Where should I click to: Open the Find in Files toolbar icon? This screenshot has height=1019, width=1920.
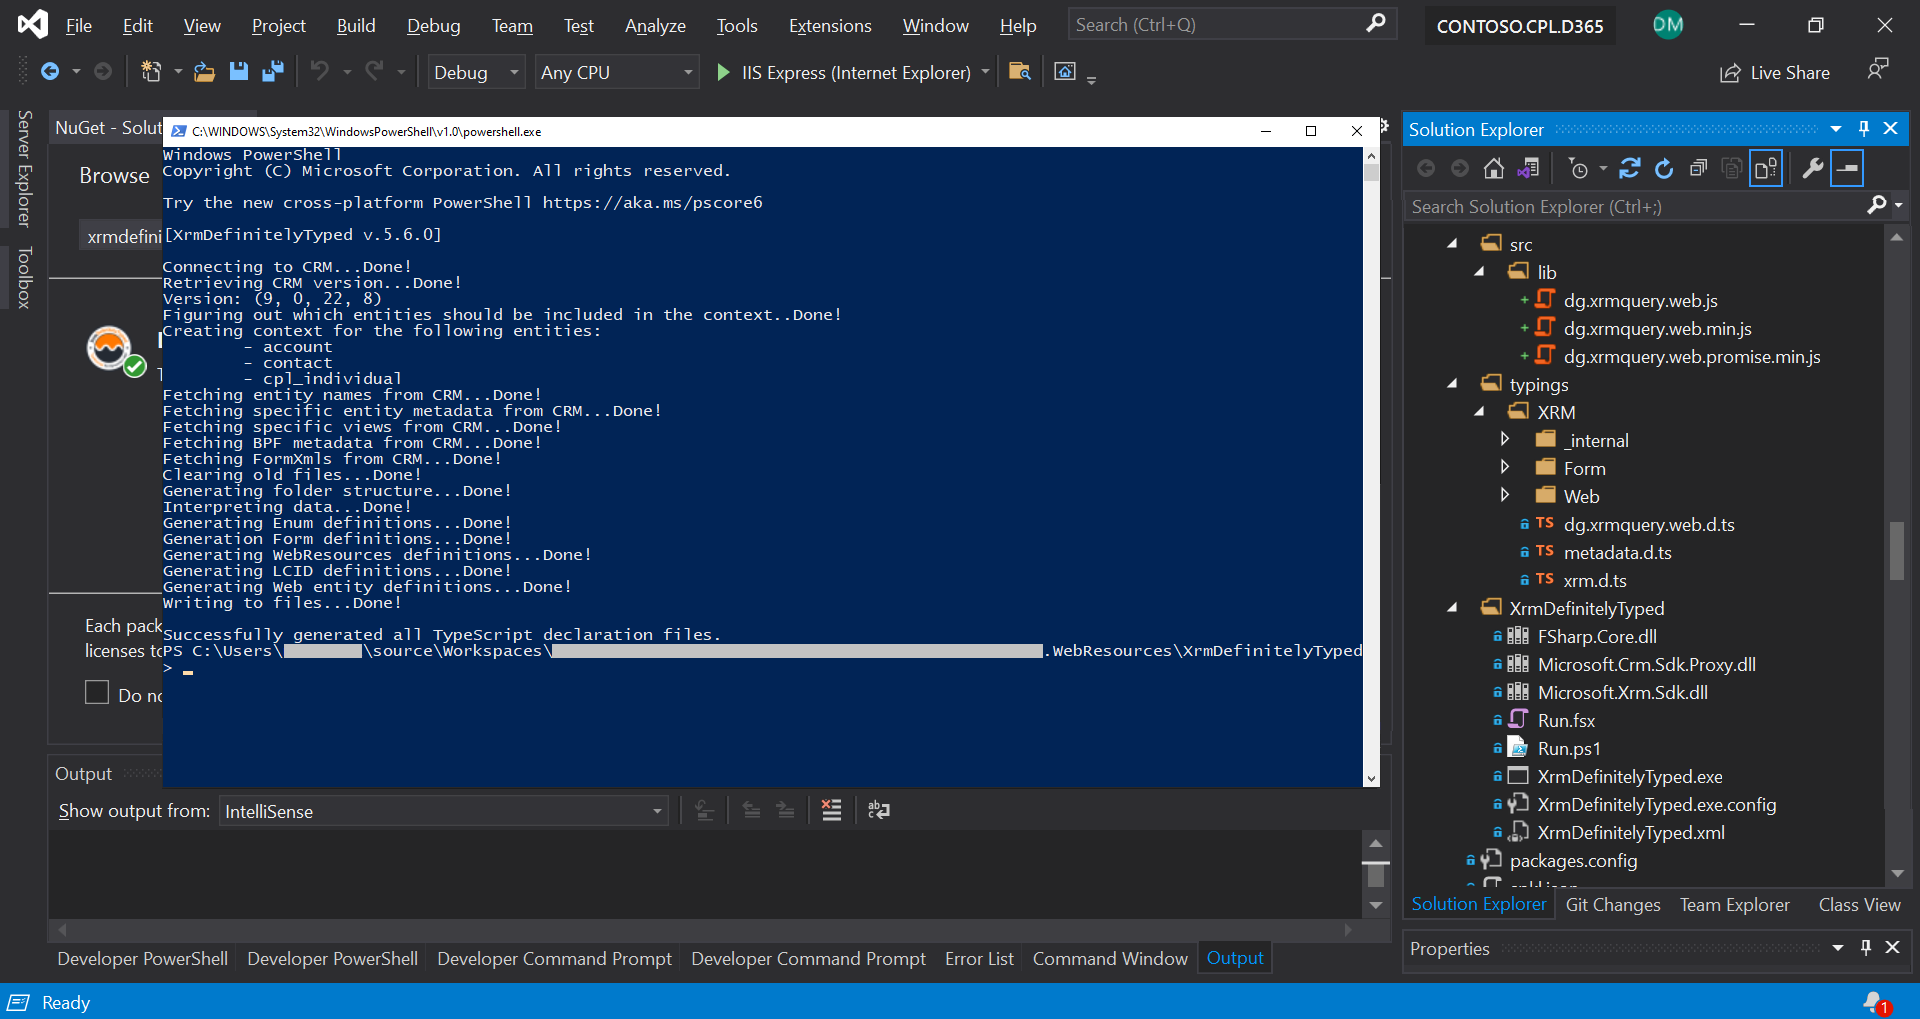(x=1020, y=72)
